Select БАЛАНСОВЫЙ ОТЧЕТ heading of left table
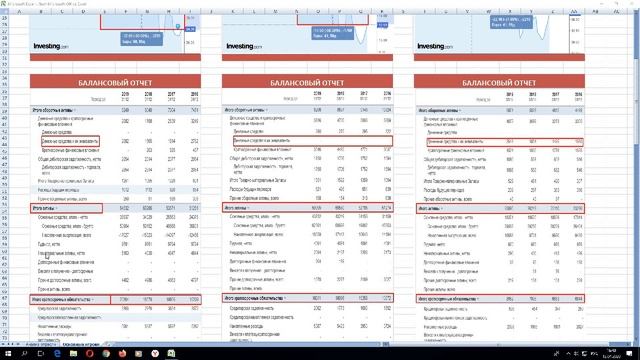Screen dimensions: 640x360 point(115,83)
